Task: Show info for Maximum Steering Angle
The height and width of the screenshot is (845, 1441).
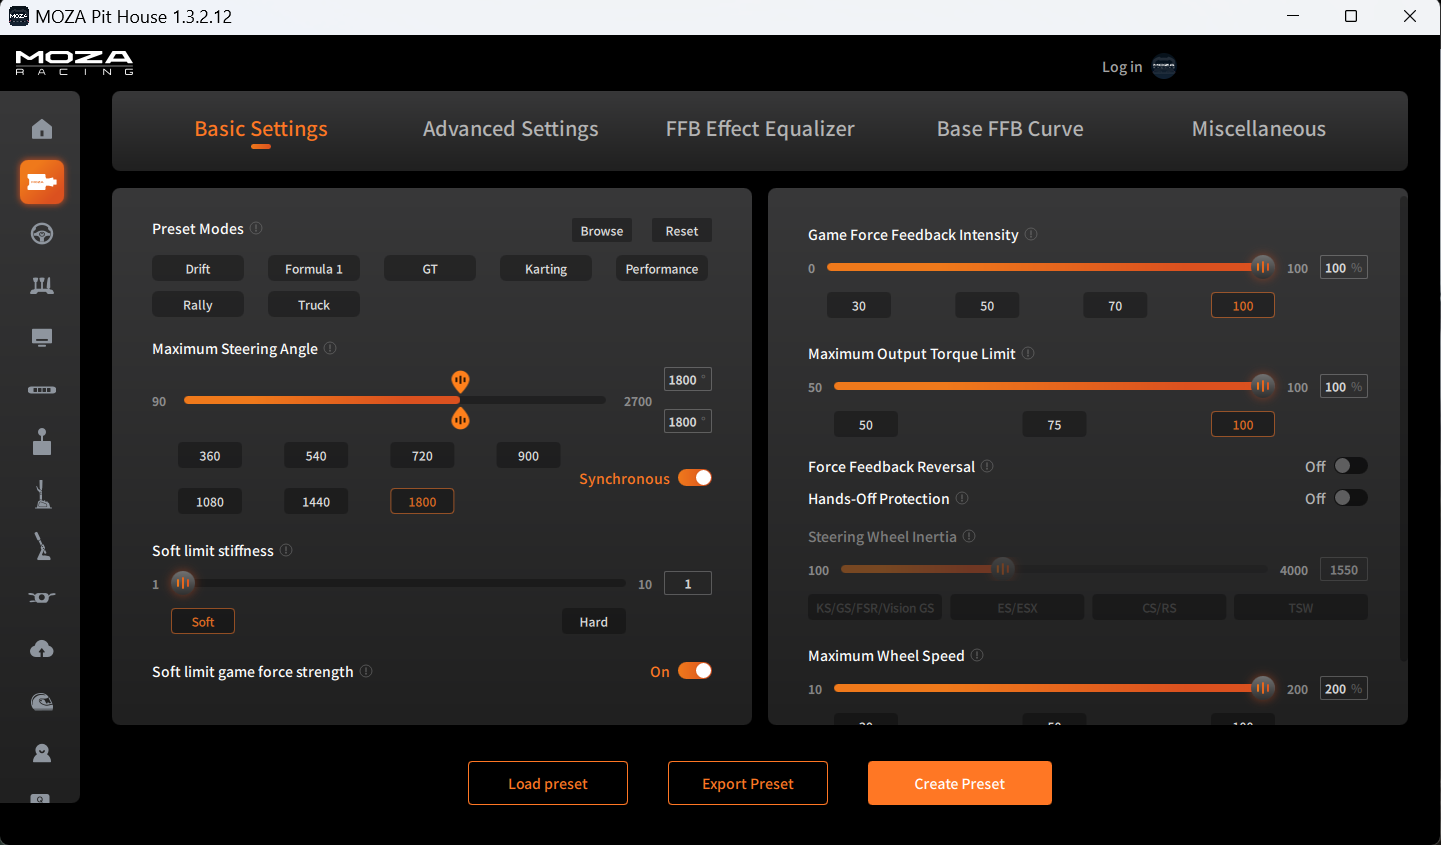Action: [x=330, y=348]
